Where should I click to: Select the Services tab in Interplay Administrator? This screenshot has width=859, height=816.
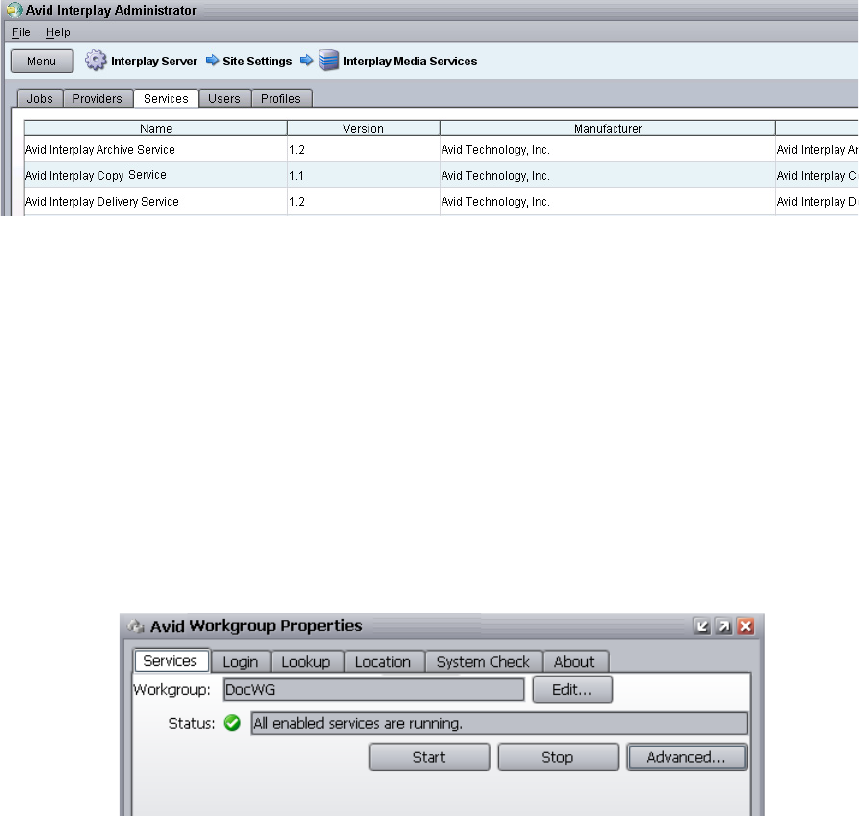(166, 99)
